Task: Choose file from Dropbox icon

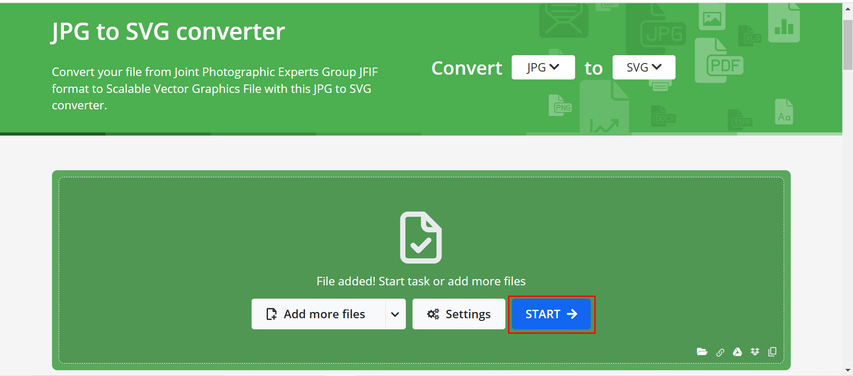Action: pos(755,352)
